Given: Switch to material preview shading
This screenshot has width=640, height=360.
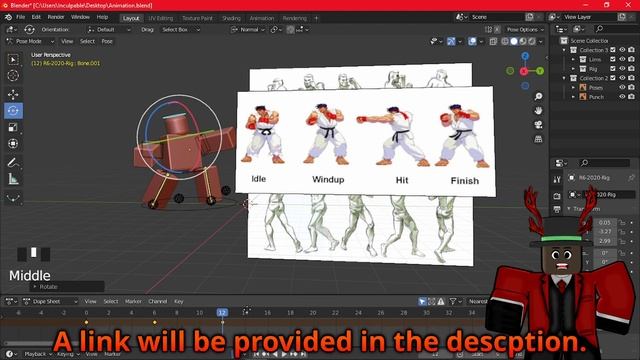Looking at the screenshot, I should tap(523, 41).
